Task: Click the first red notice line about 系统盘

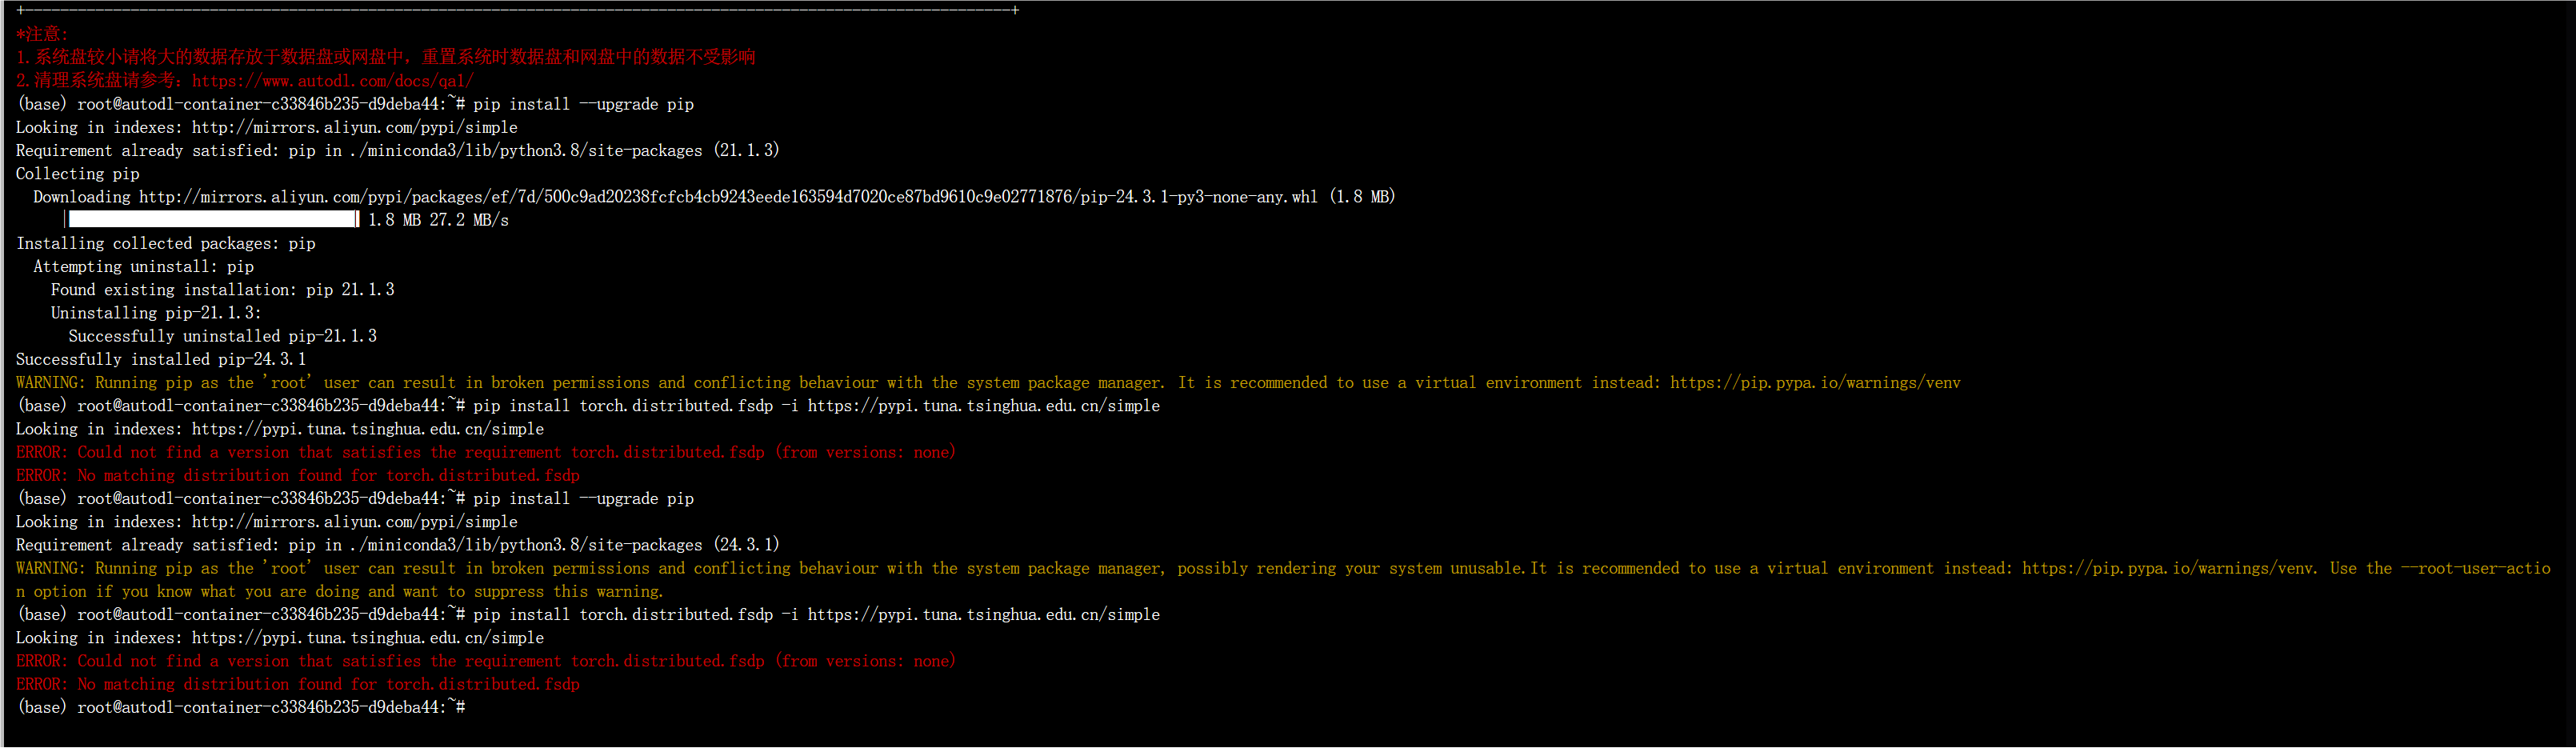Action: (x=385, y=57)
